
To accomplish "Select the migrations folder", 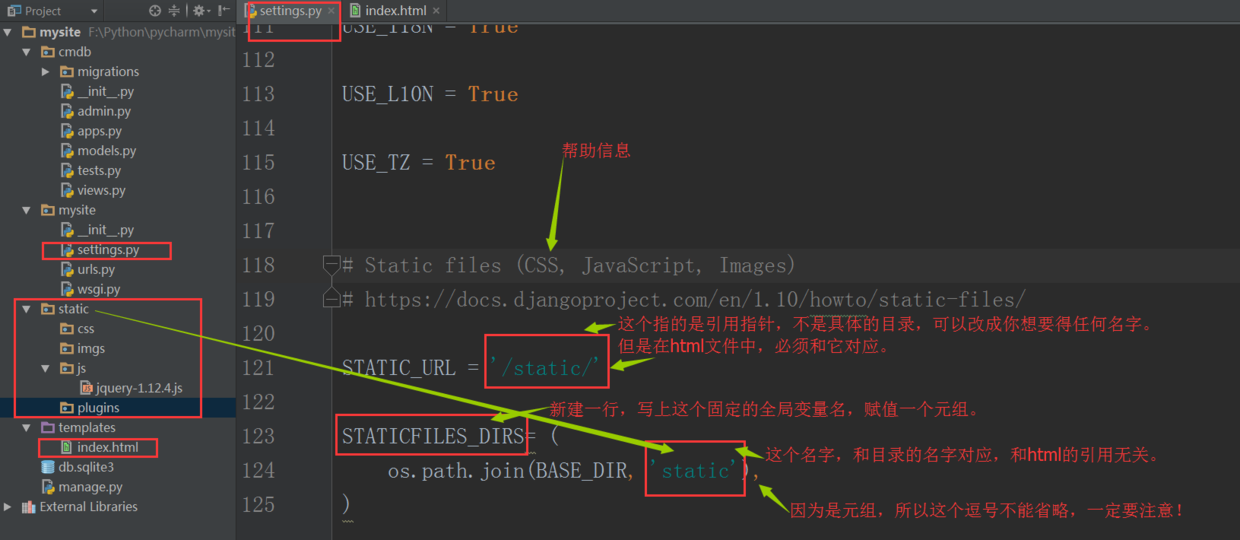I will point(99,72).
